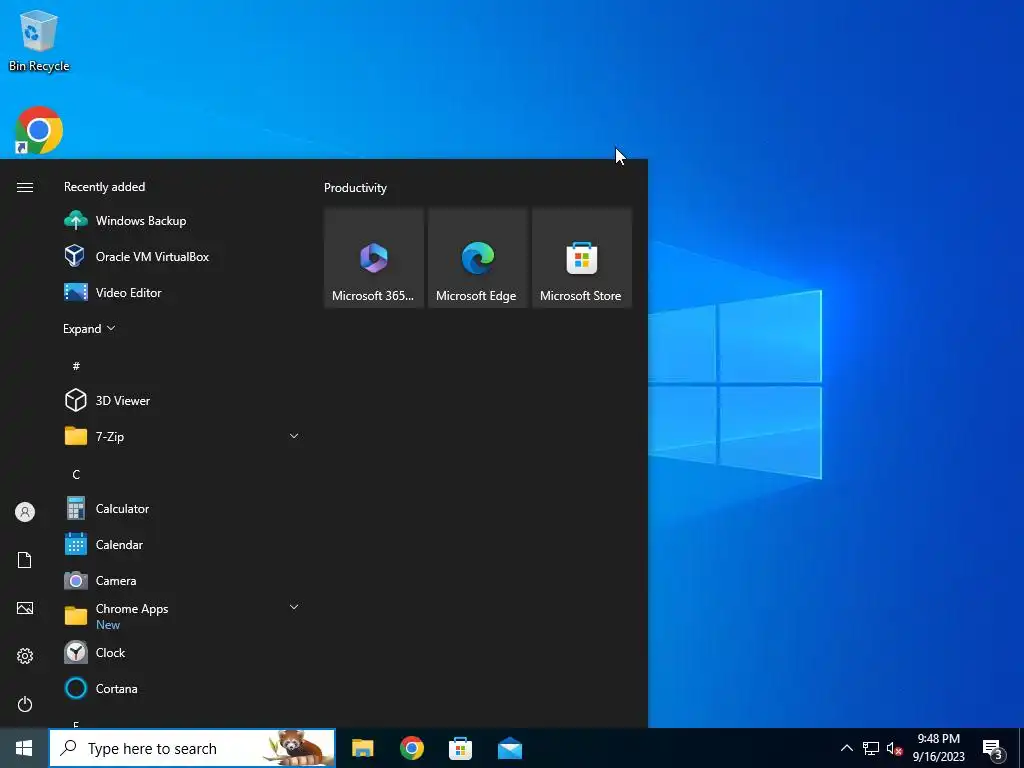Screen dimensions: 1024x768
Task: Open the clock and date flyout
Action: [938, 748]
